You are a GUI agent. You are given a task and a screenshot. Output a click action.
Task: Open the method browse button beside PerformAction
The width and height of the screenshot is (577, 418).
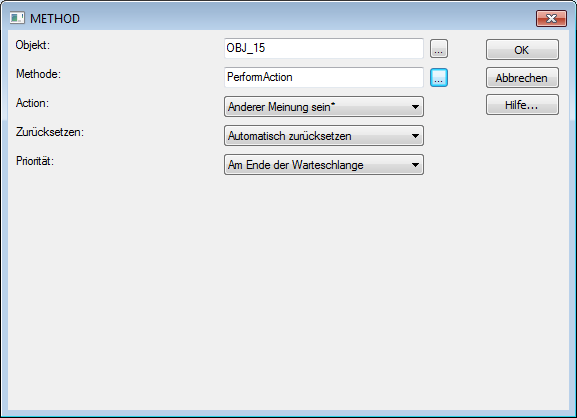tap(439, 78)
